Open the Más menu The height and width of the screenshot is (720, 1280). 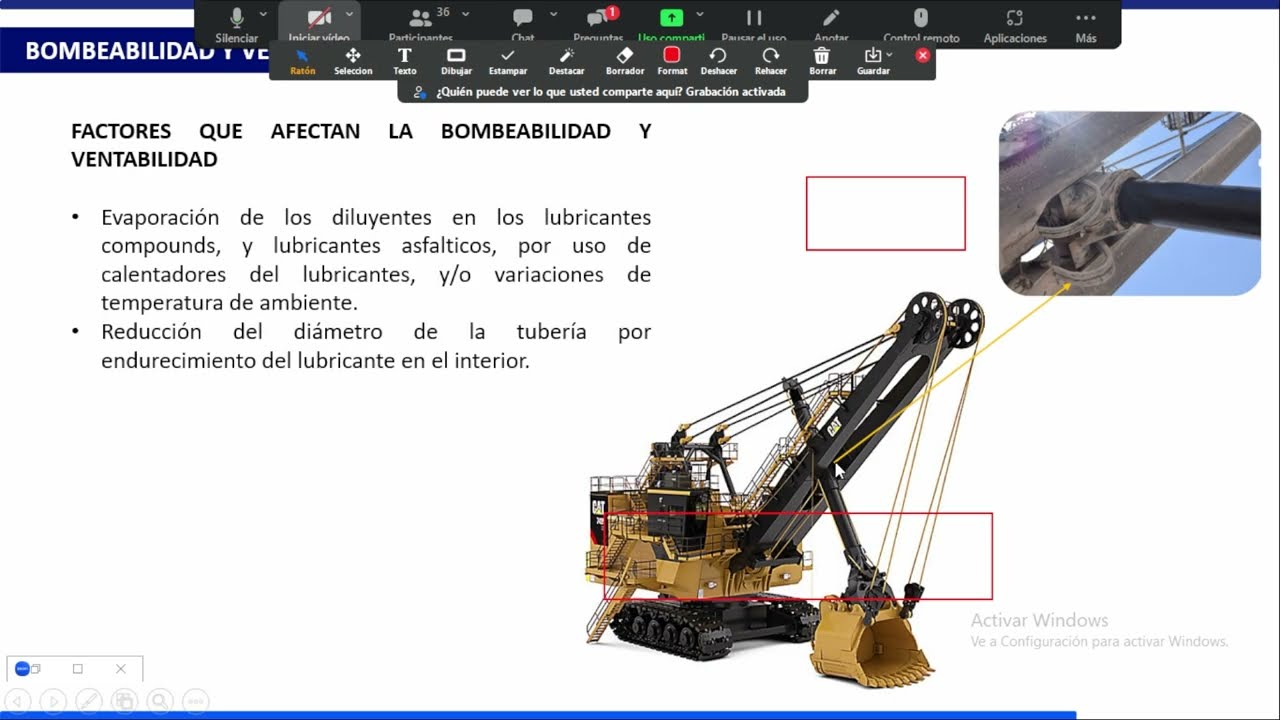pyautogui.click(x=1086, y=24)
